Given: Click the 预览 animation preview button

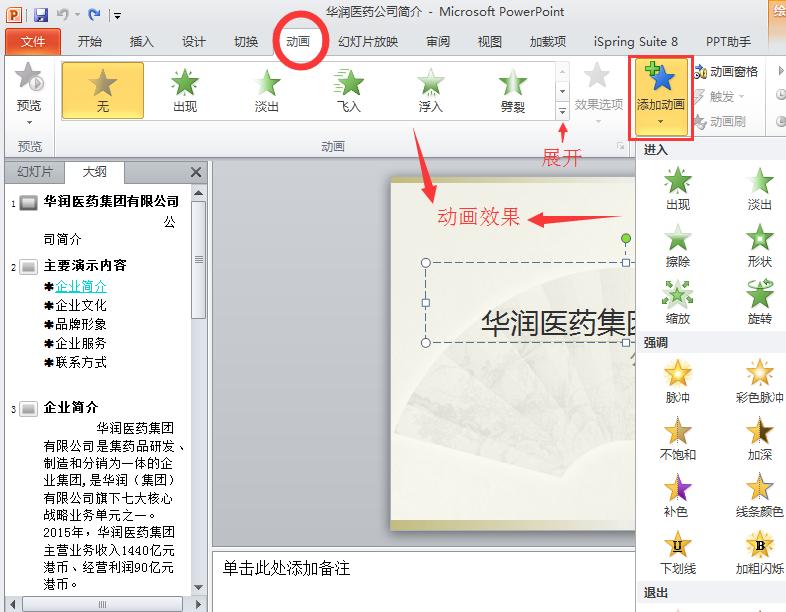Looking at the screenshot, I should (x=29, y=93).
